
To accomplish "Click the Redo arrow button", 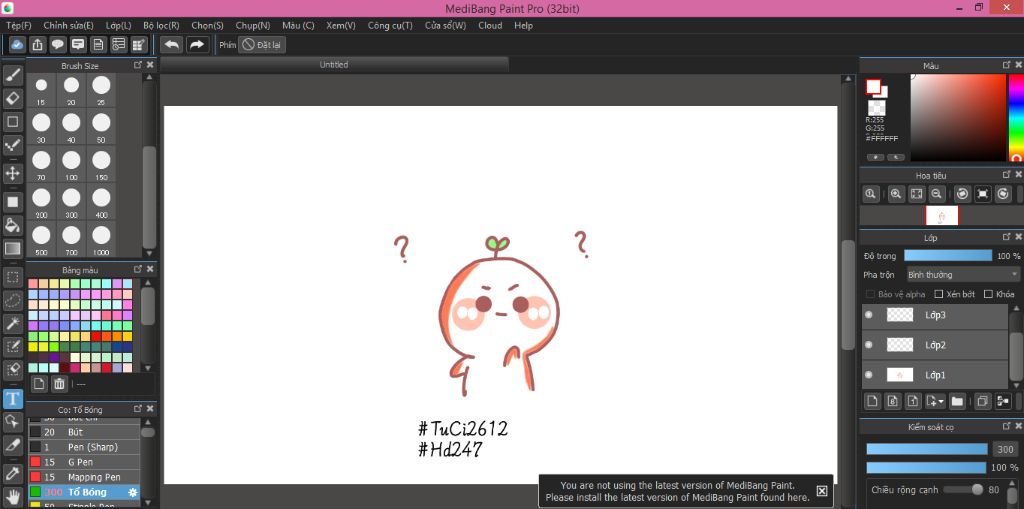I will [197, 44].
